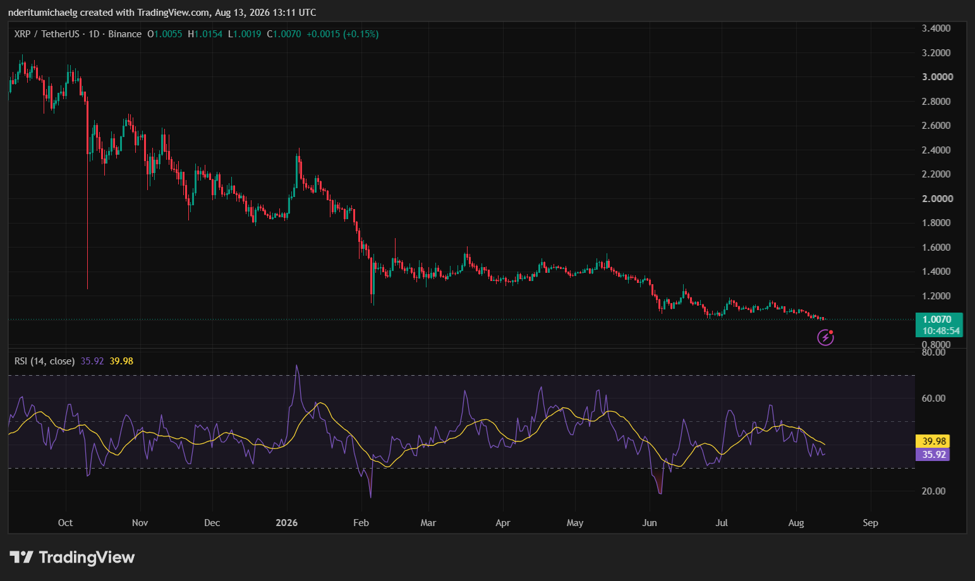975x581 pixels.
Task: Click the low value L1.0019
Action: pos(244,34)
